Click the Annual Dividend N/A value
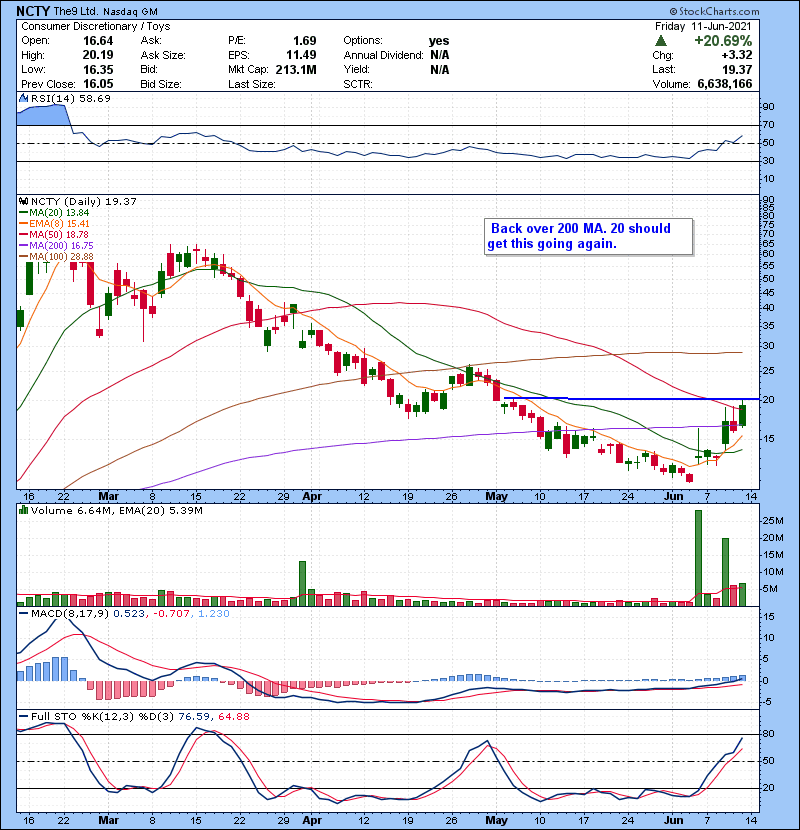Viewport: 800px width, 830px height. (x=439, y=55)
